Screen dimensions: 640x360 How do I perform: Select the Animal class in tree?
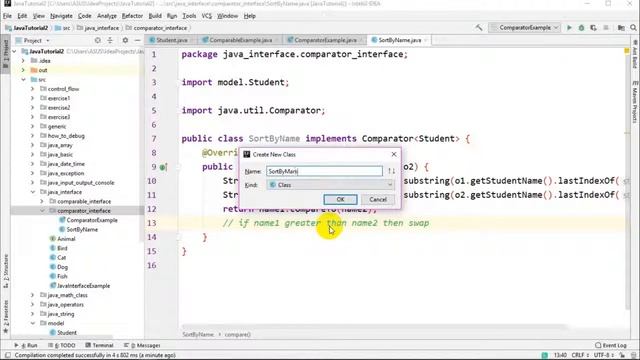tap(62, 239)
